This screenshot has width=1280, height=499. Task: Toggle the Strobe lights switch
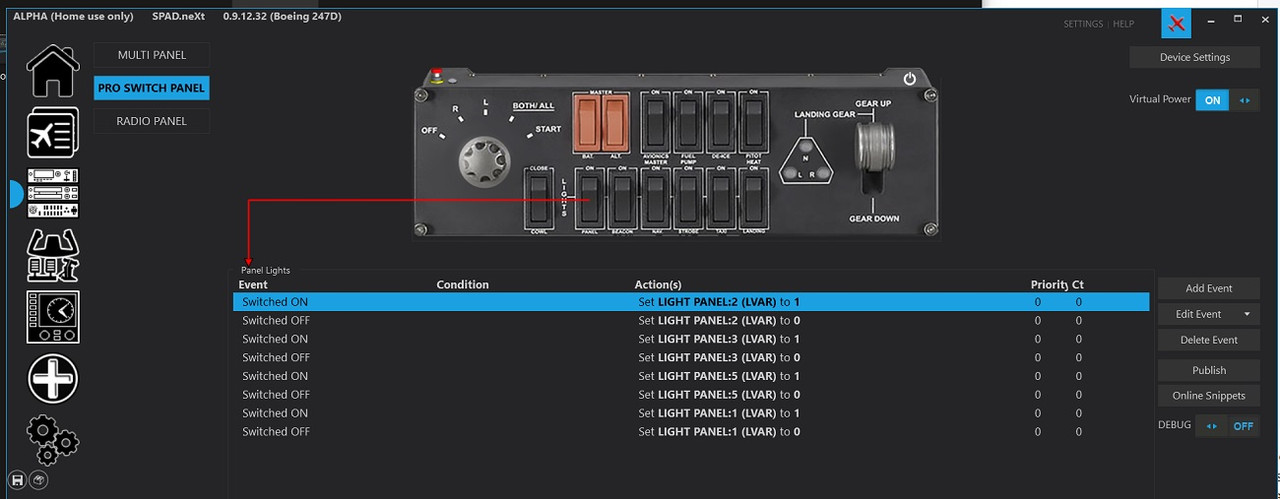(x=687, y=198)
